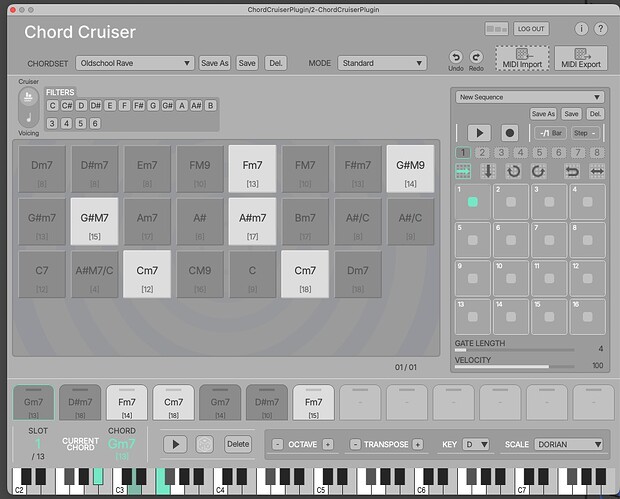Enable the A# note filter
620x499 pixels.
[196, 106]
